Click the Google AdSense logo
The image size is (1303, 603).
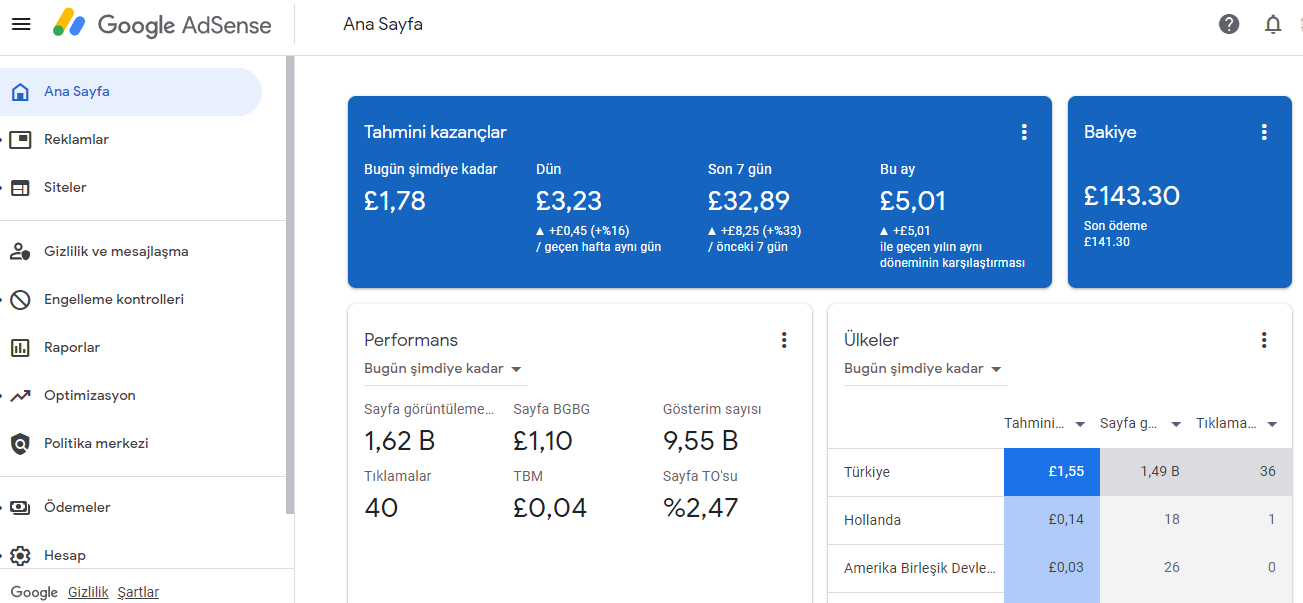[162, 24]
